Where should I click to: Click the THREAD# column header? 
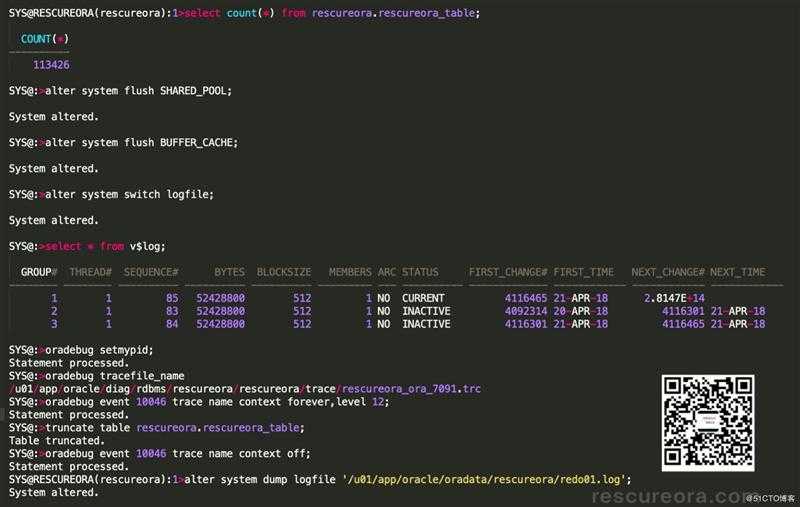click(x=90, y=272)
